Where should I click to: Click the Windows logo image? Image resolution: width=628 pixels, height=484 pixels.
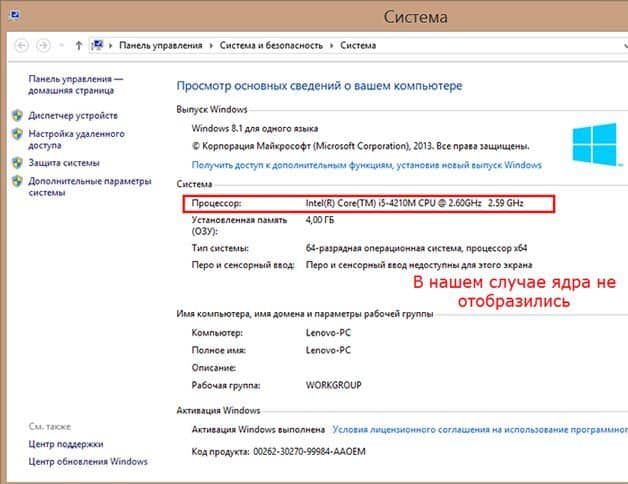point(595,145)
